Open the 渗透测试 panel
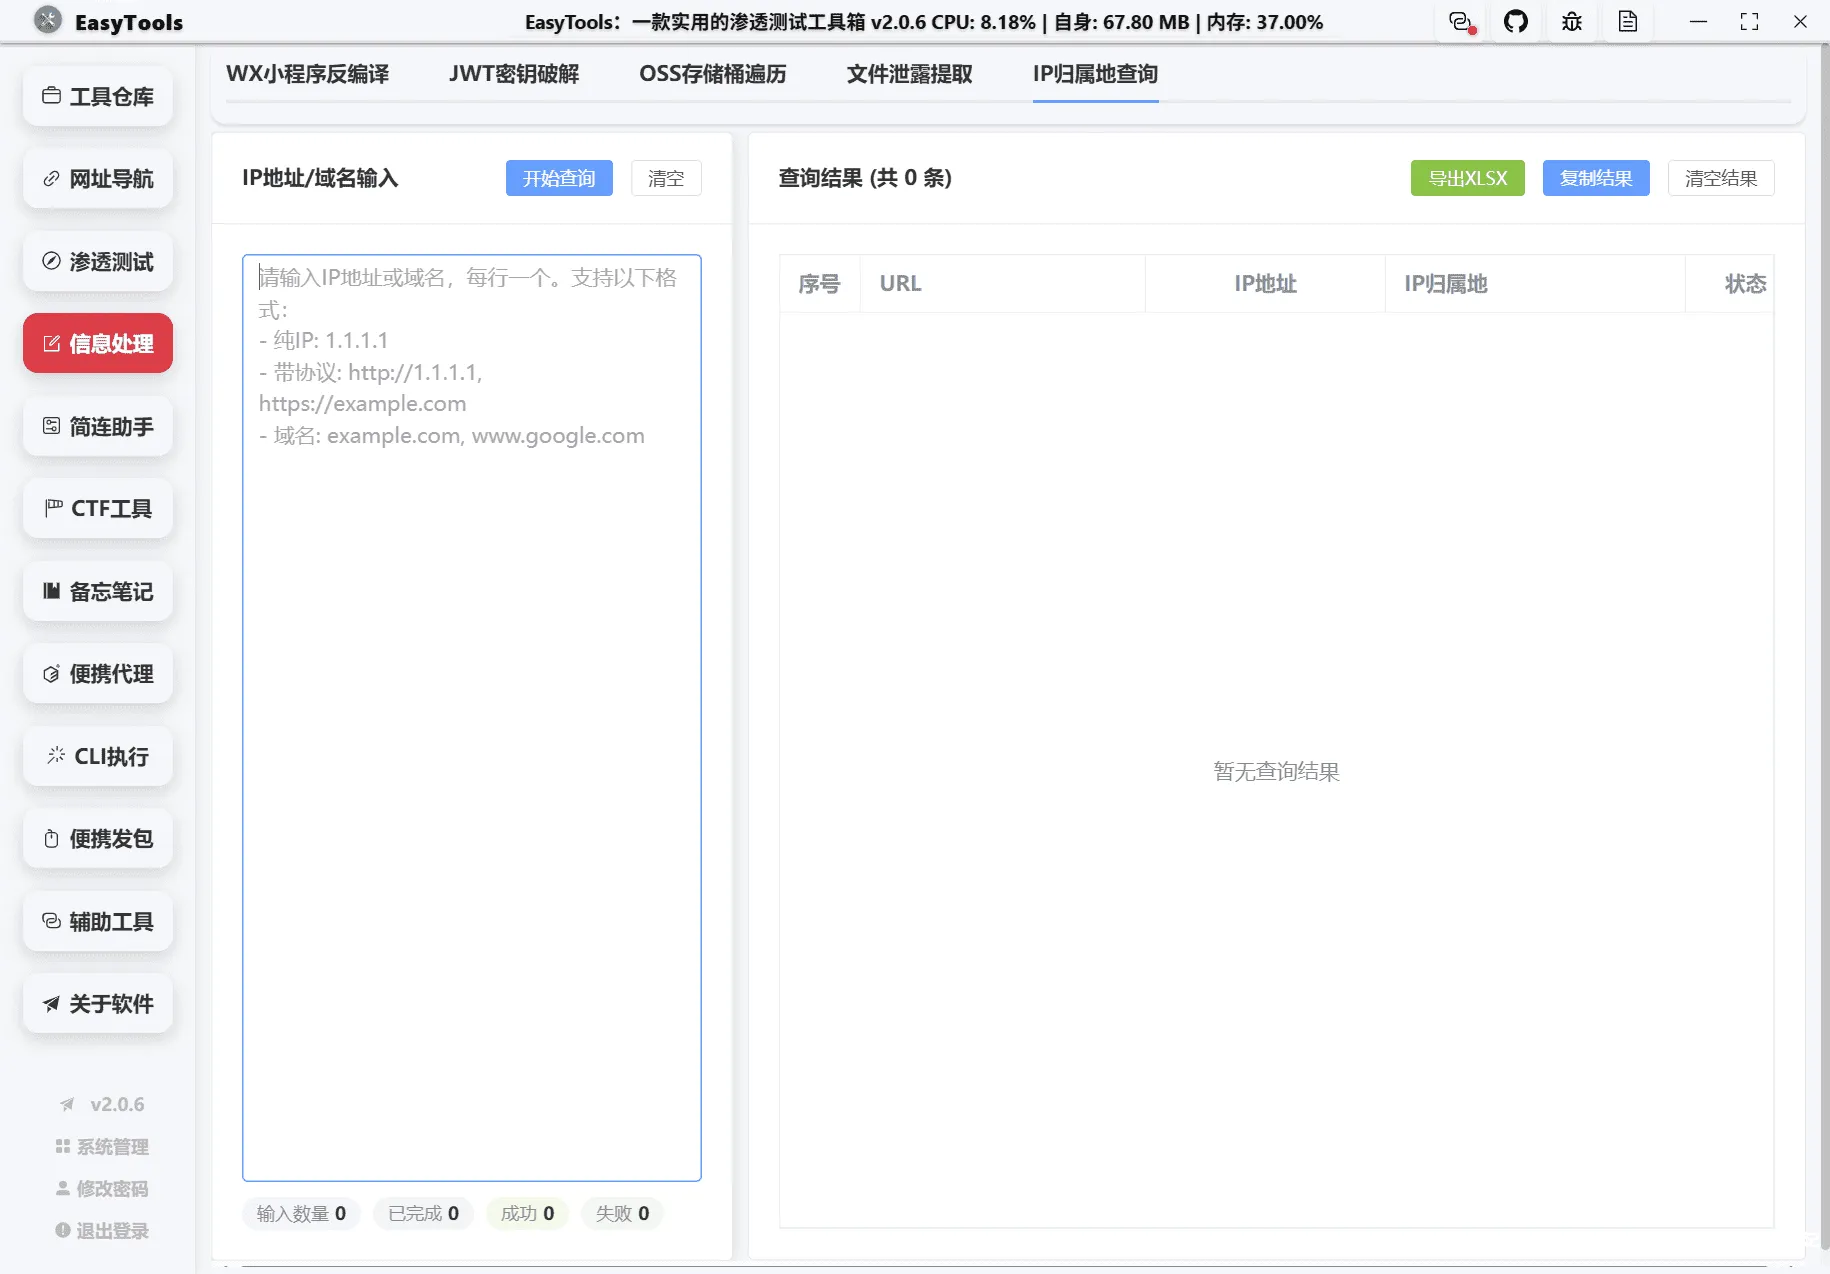 click(x=97, y=261)
